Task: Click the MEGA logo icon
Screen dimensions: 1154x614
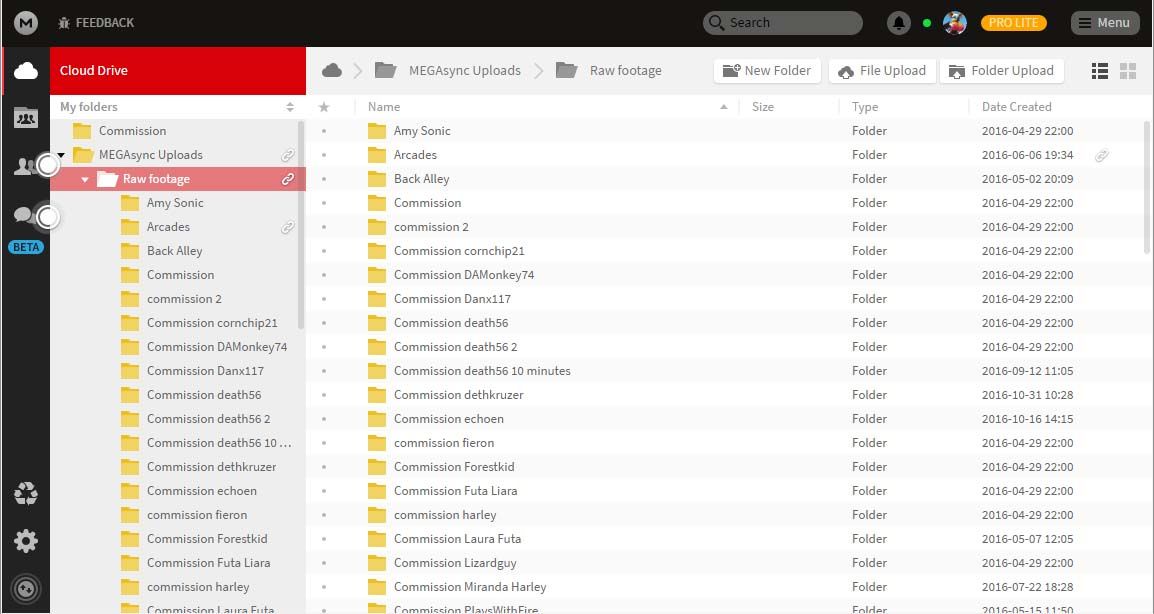Action: click(26, 23)
